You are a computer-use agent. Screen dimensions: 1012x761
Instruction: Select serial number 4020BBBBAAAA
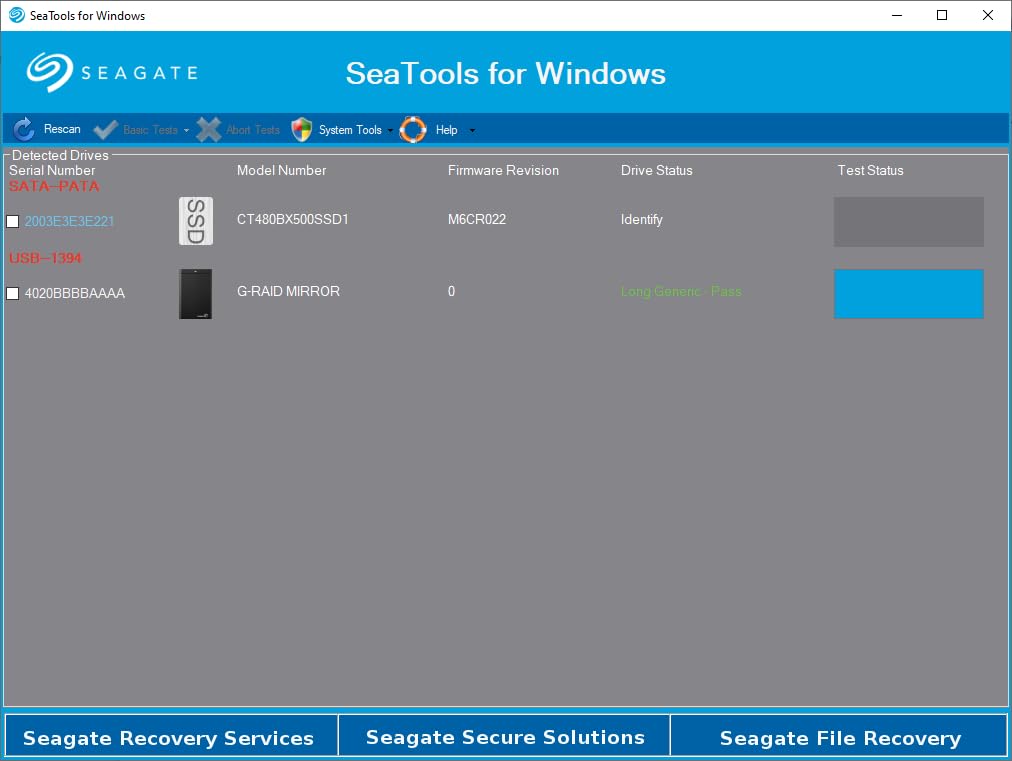(x=75, y=294)
